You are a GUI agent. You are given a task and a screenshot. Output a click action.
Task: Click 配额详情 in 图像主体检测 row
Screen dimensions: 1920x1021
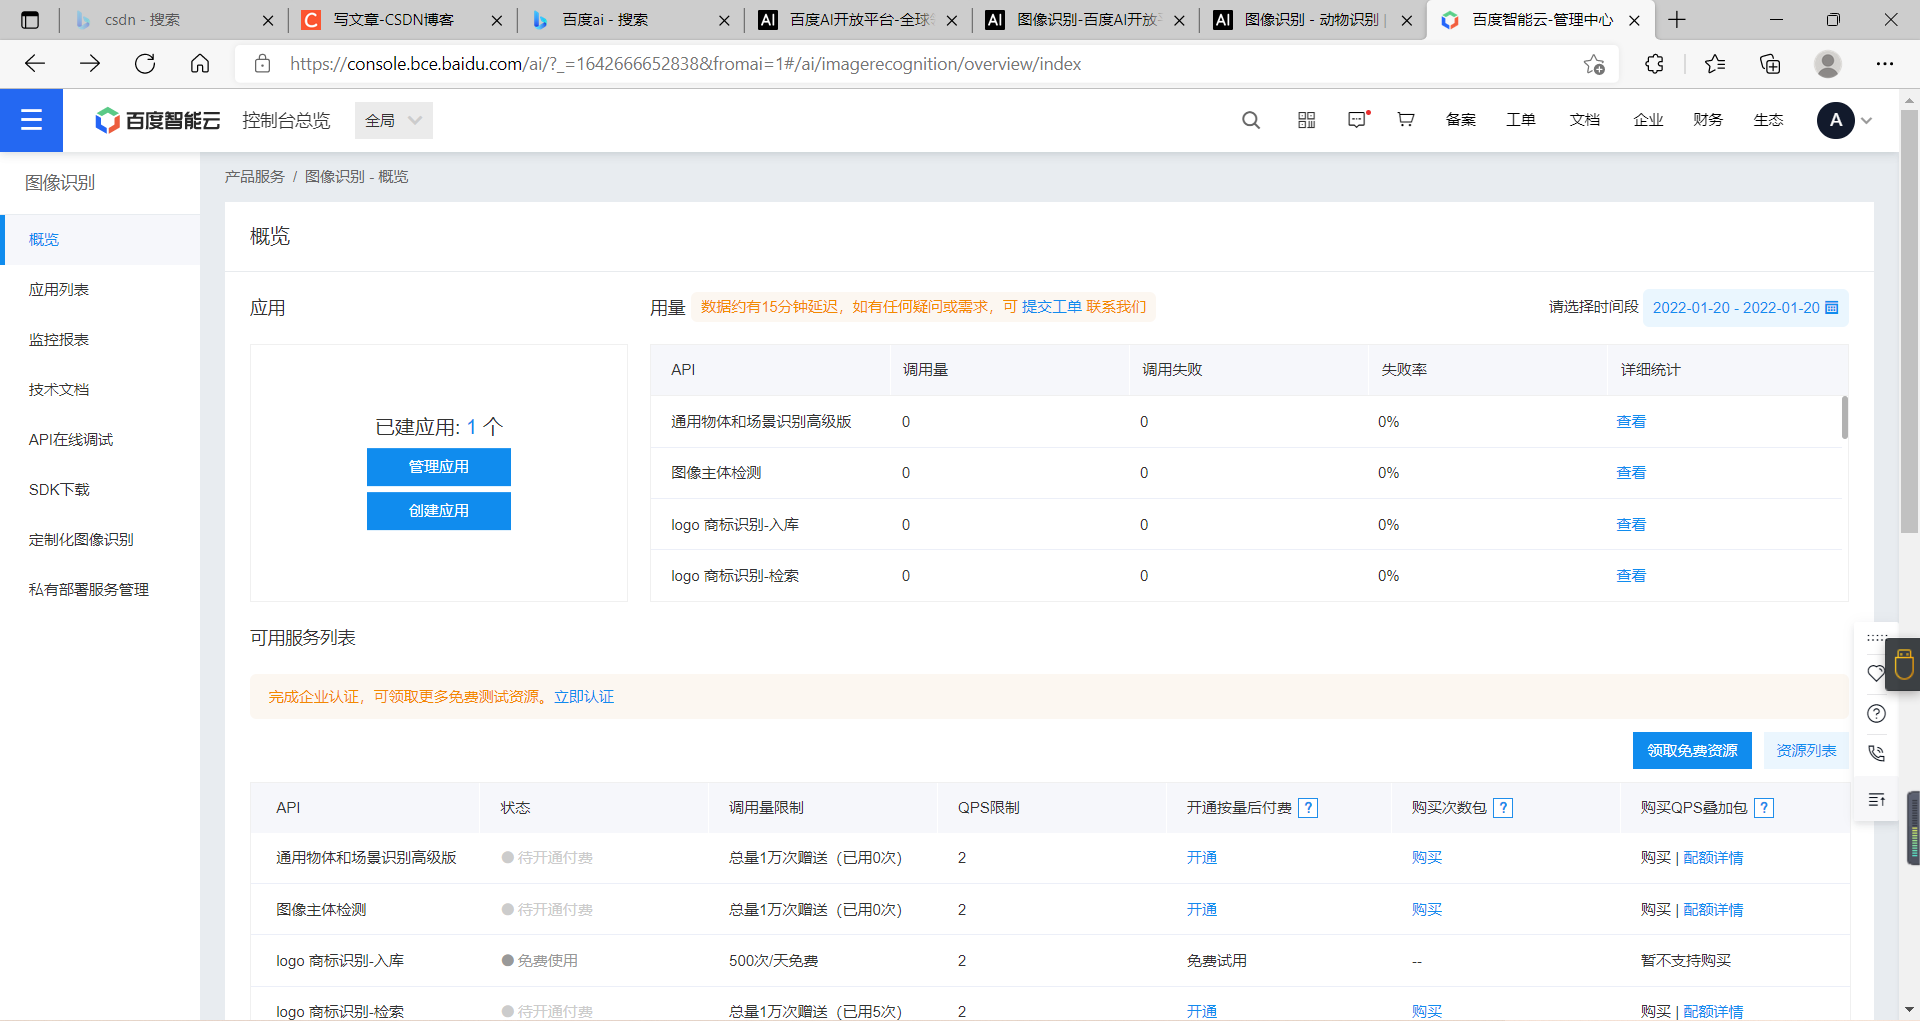(x=1713, y=910)
